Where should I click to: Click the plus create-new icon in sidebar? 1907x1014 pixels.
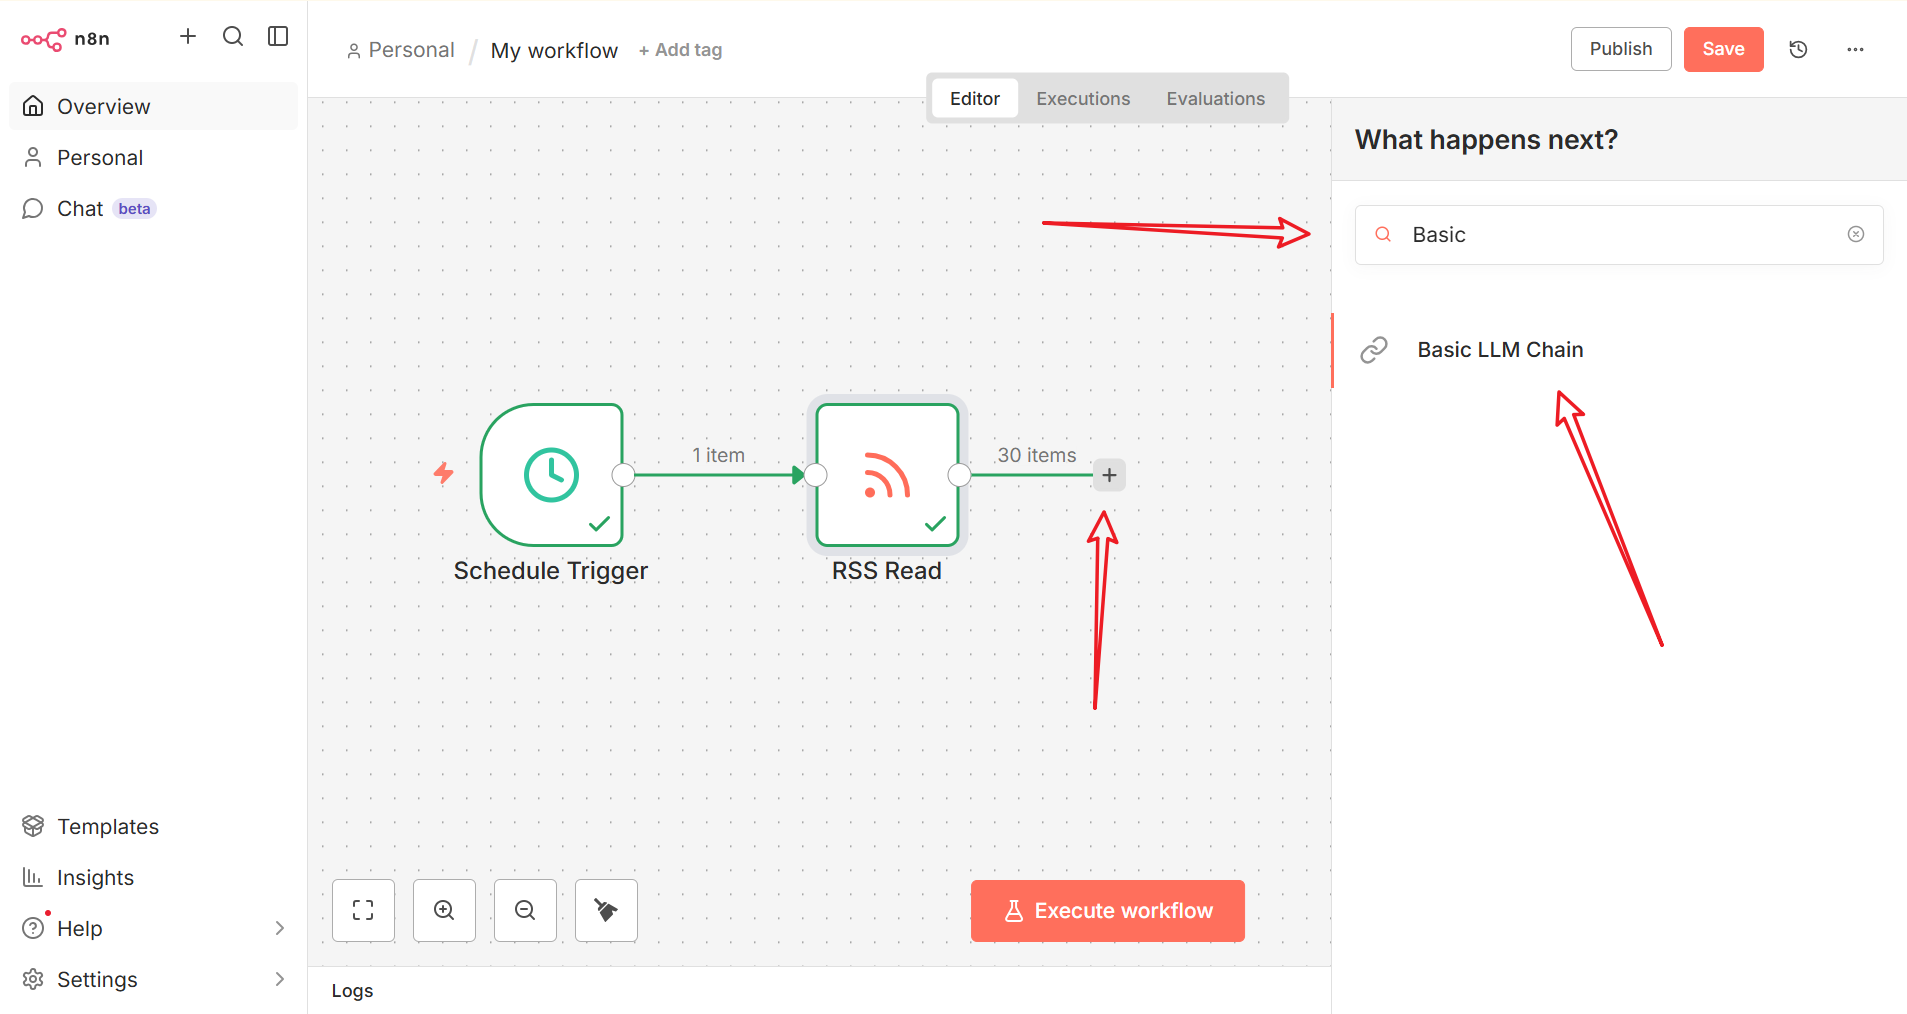click(188, 37)
